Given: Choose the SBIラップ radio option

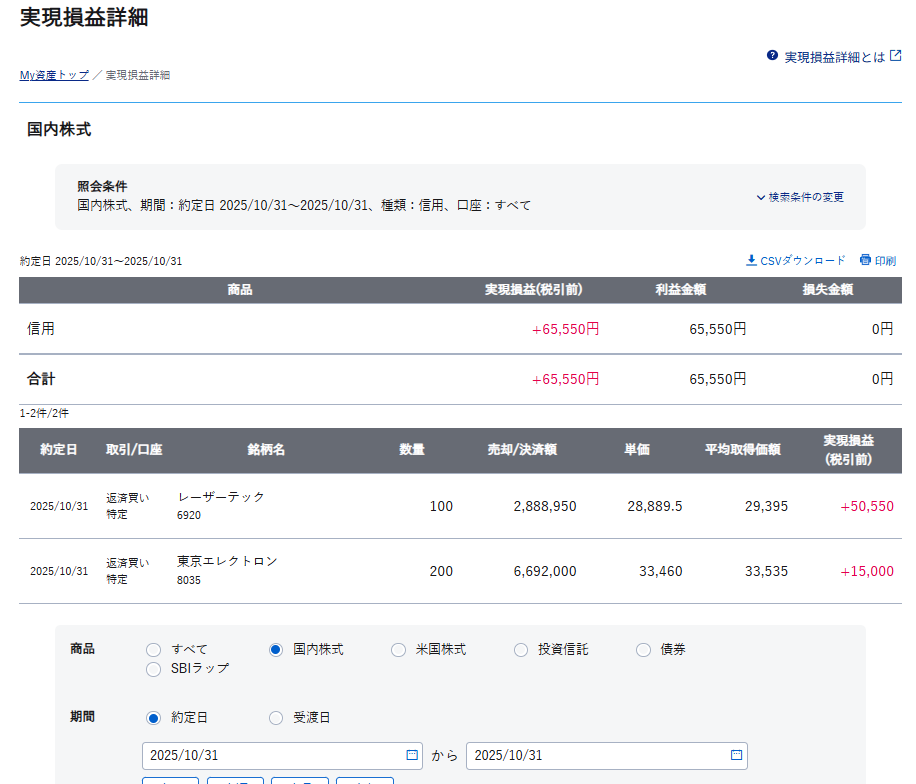Looking at the screenshot, I should 153,669.
